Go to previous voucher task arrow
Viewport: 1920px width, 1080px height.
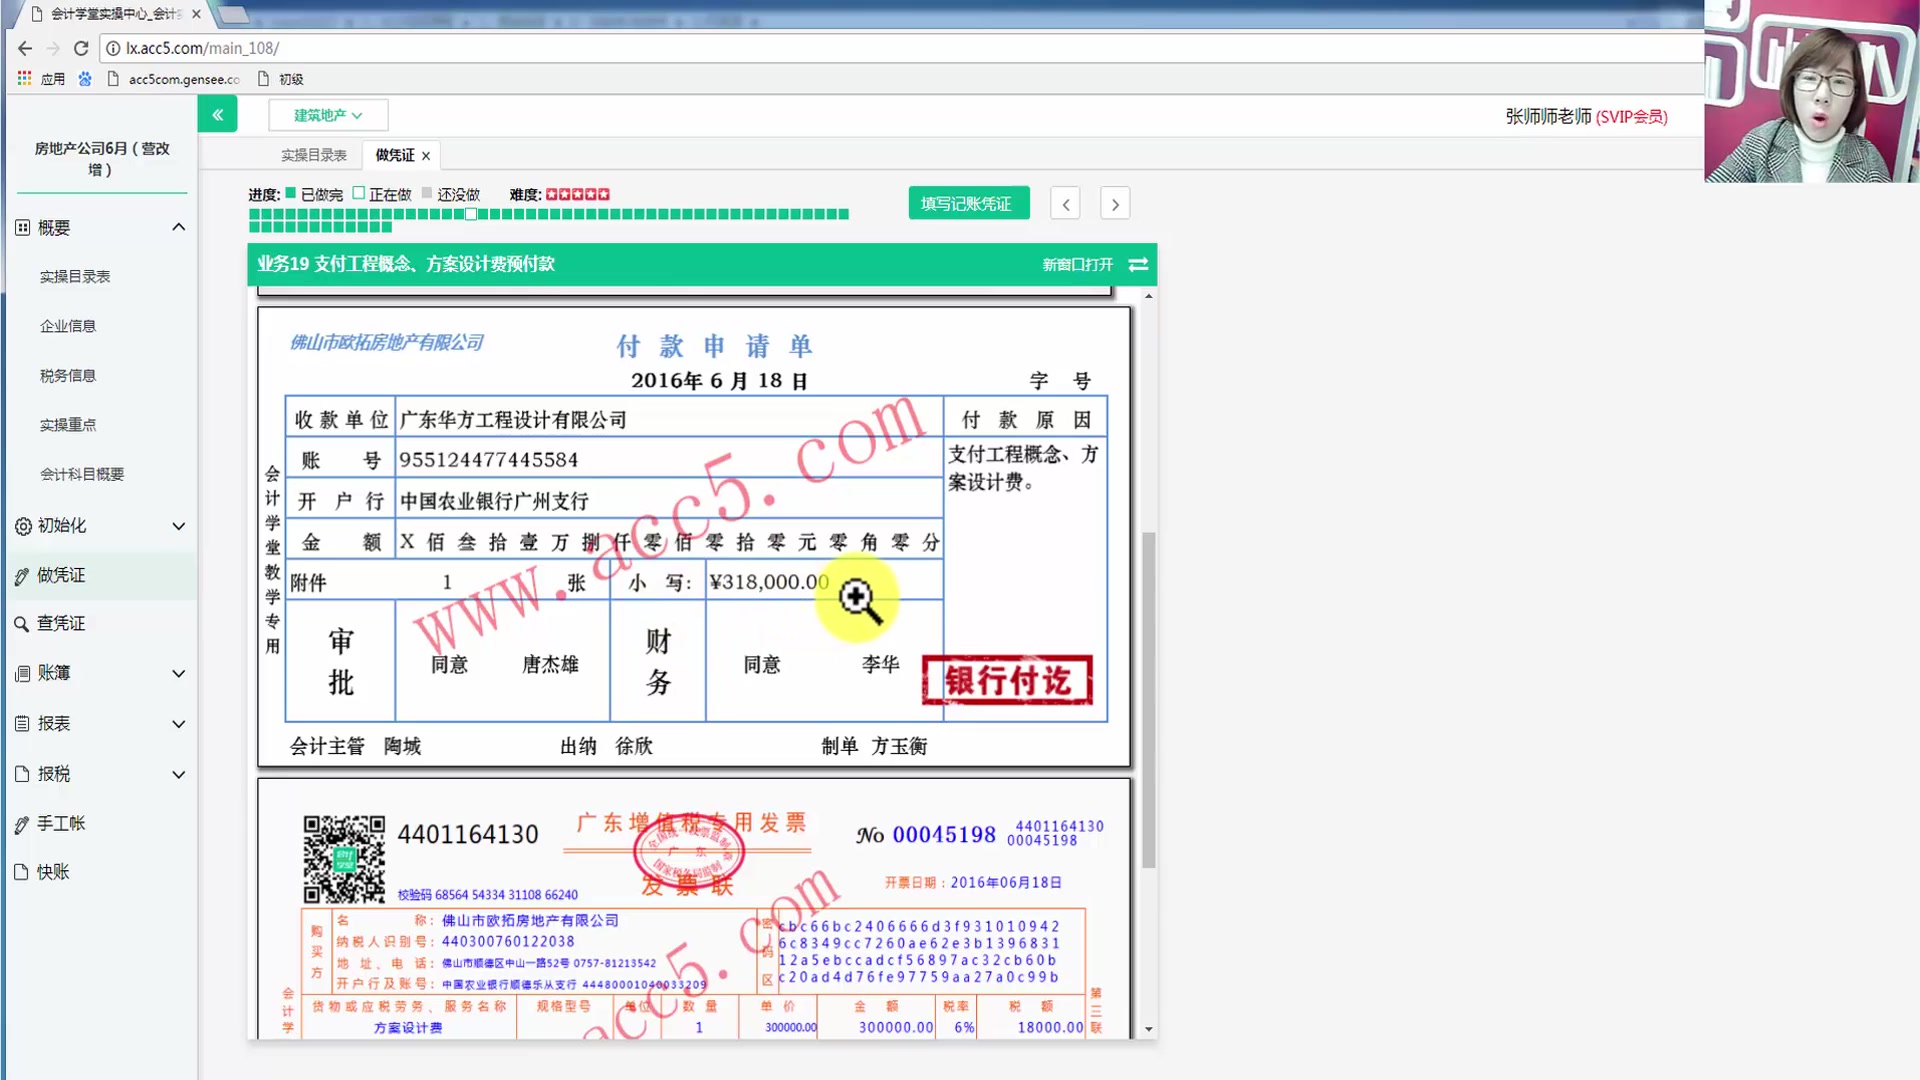pyautogui.click(x=1065, y=204)
